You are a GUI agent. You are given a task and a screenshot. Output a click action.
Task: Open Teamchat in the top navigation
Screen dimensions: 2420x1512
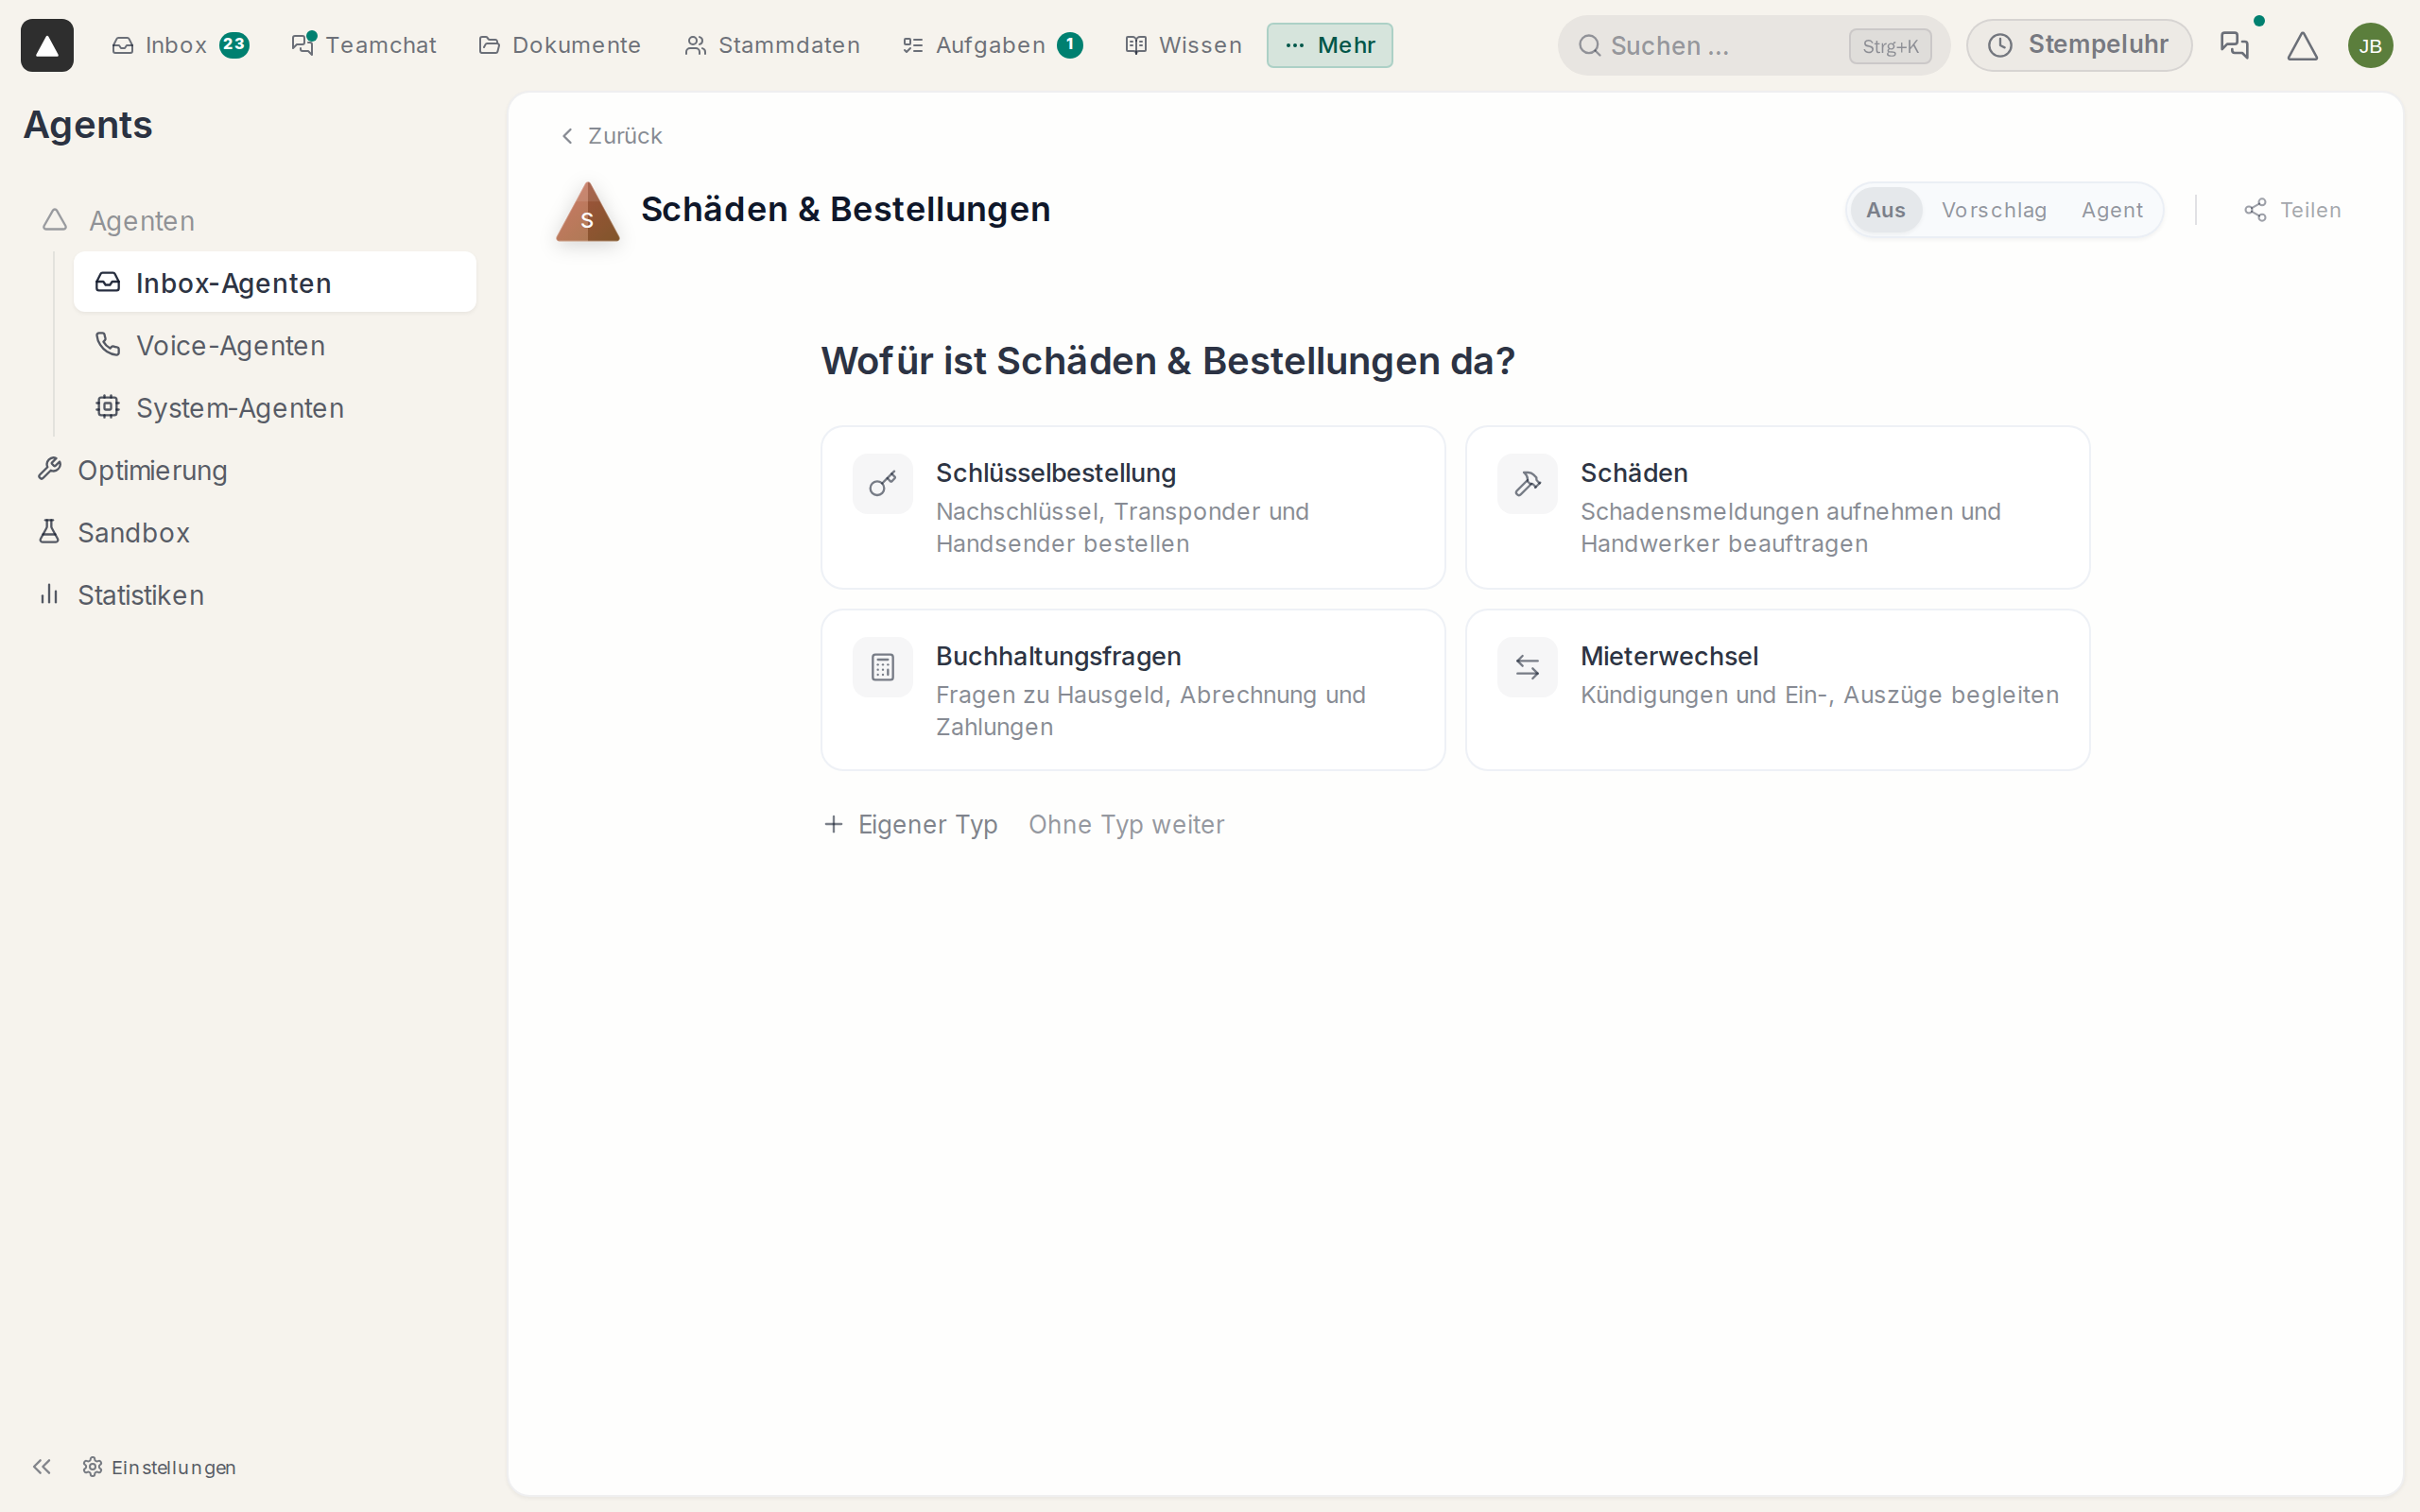[x=364, y=45]
